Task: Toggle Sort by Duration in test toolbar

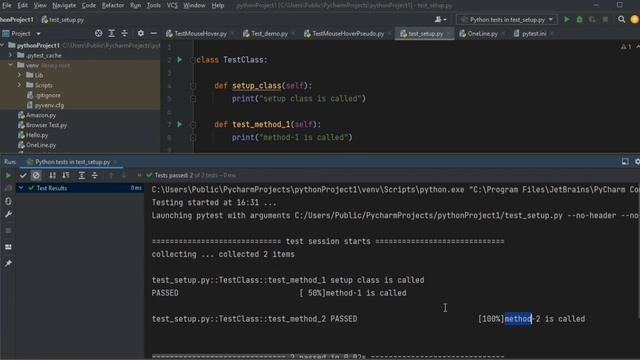Action: (65, 176)
